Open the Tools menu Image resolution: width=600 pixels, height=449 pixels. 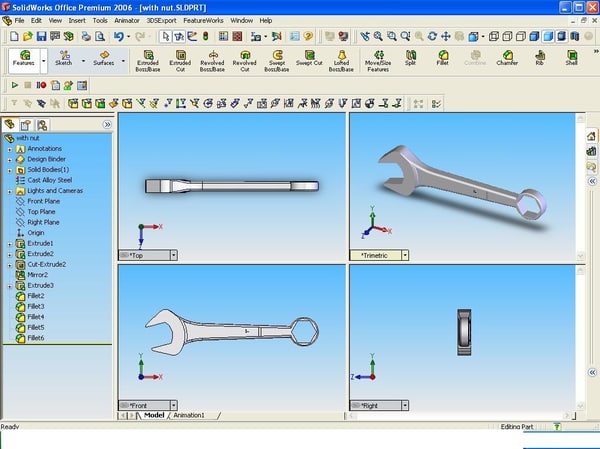(x=100, y=21)
